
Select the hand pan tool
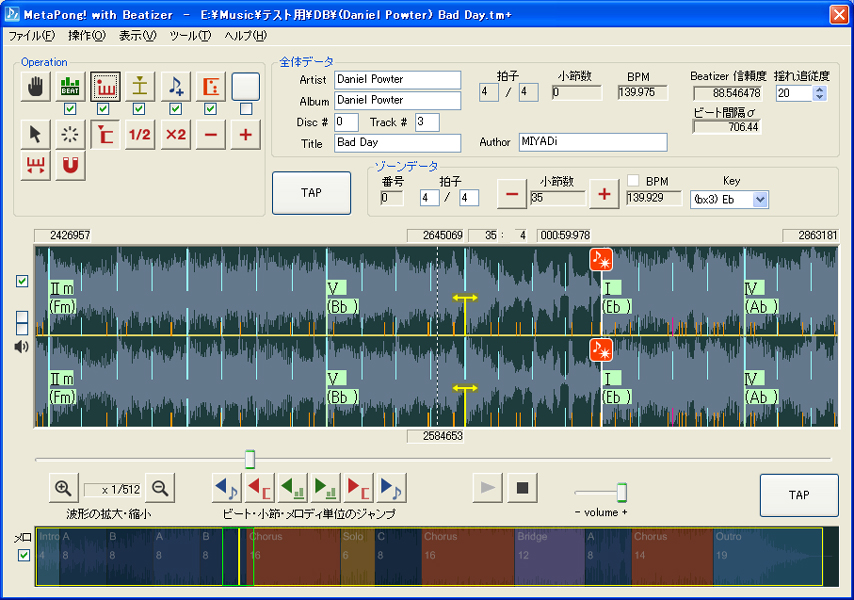35,87
